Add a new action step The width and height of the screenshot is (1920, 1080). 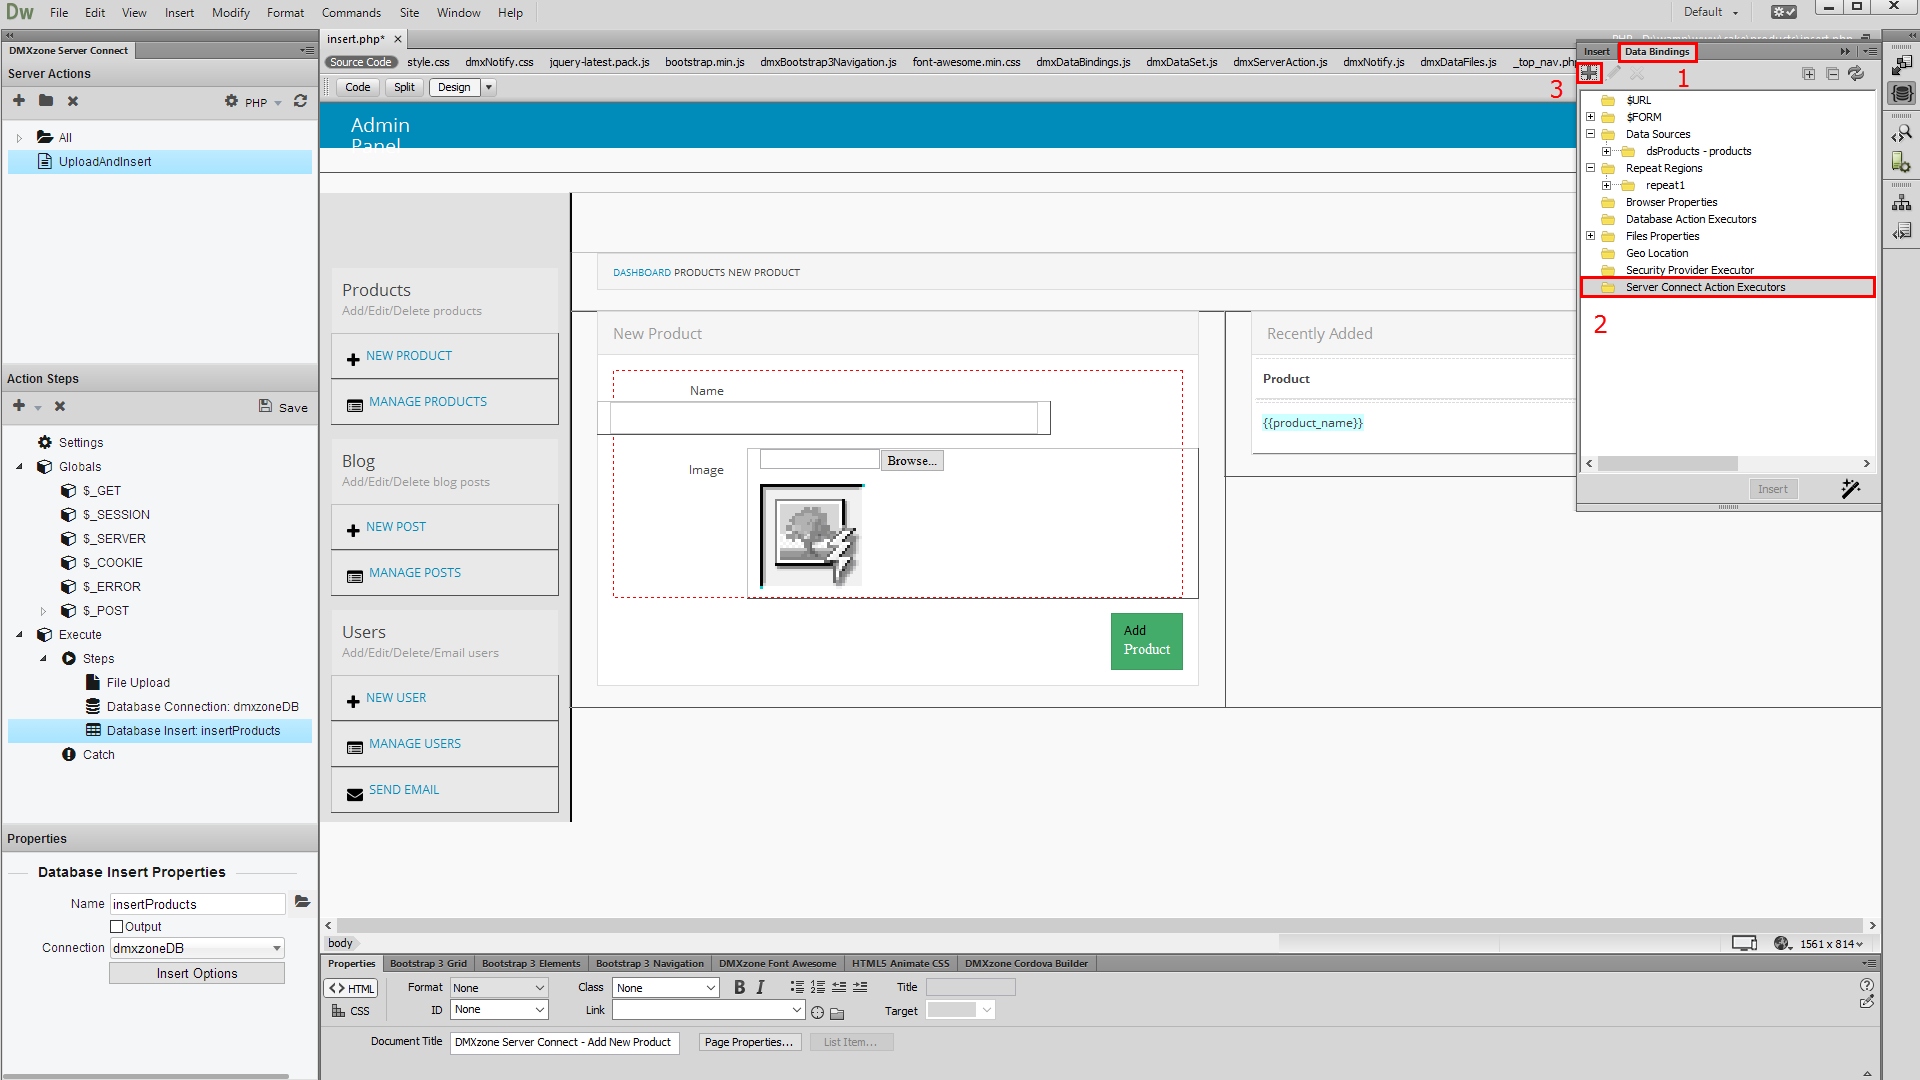click(x=19, y=406)
